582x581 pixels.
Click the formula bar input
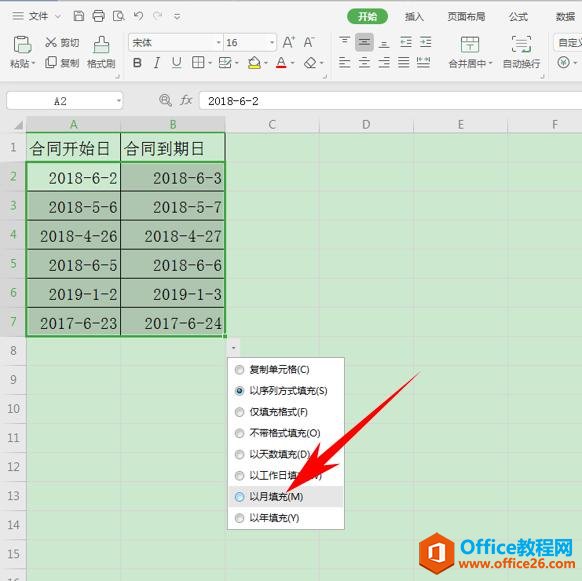390,101
